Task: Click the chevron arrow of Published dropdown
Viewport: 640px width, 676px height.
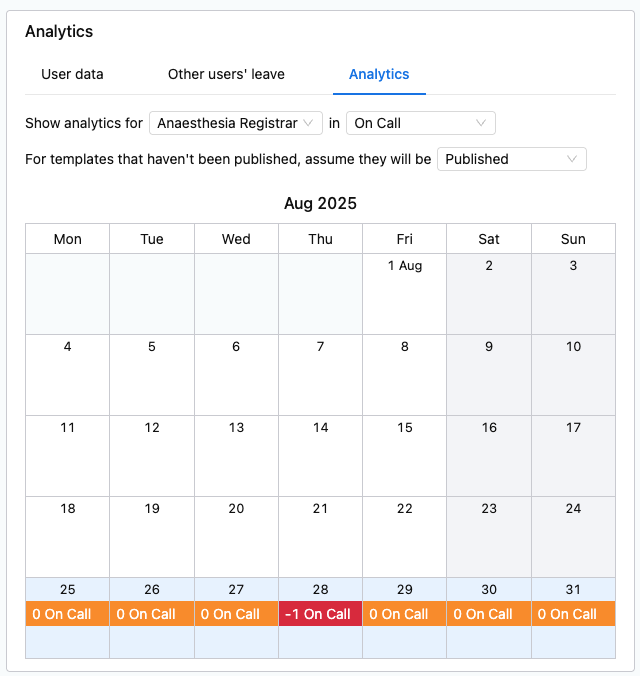Action: (572, 159)
